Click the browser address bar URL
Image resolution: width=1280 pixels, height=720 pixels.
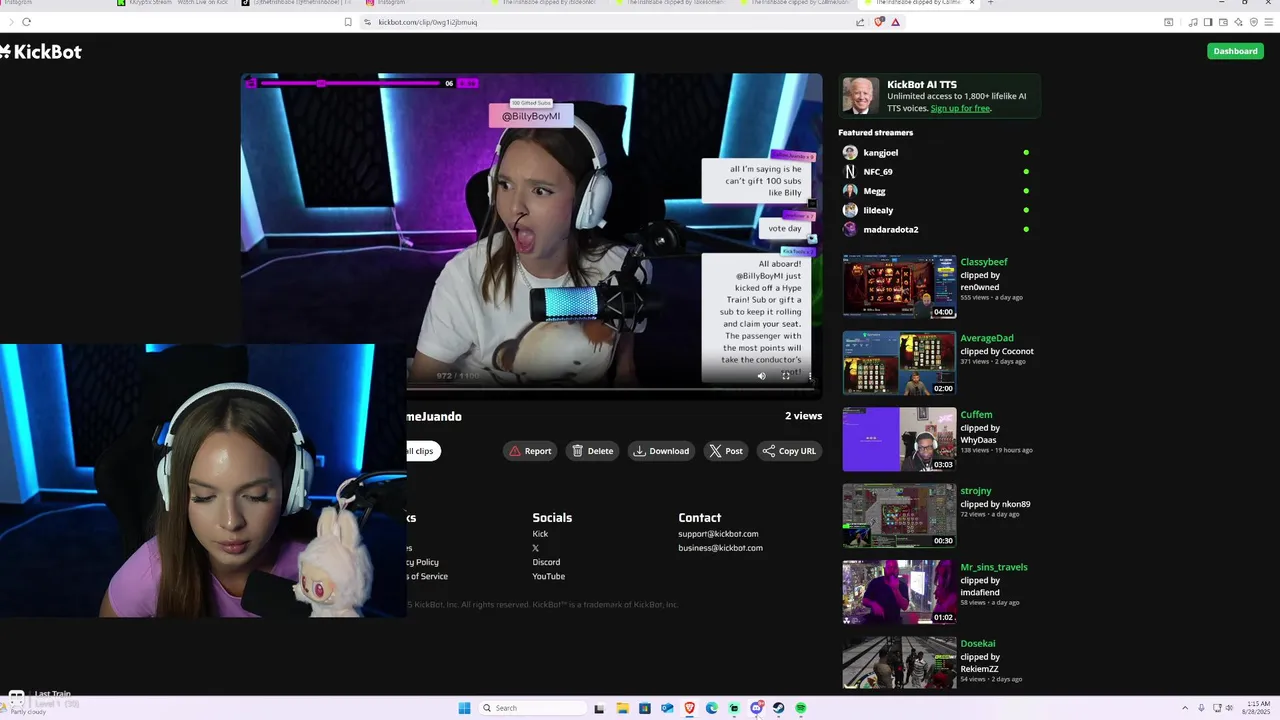coord(427,22)
